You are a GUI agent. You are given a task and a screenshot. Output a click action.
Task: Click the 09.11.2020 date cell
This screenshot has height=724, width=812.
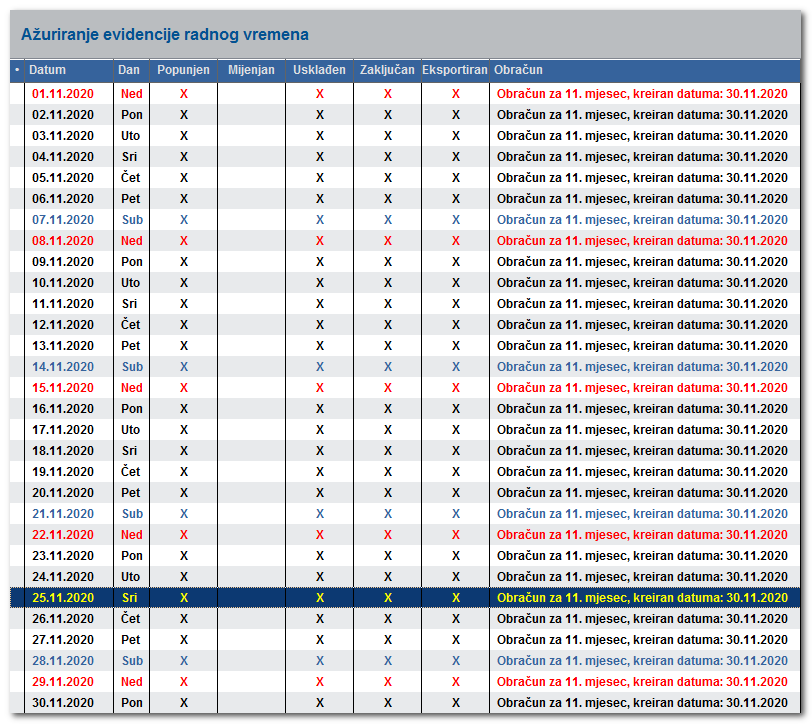(63, 262)
